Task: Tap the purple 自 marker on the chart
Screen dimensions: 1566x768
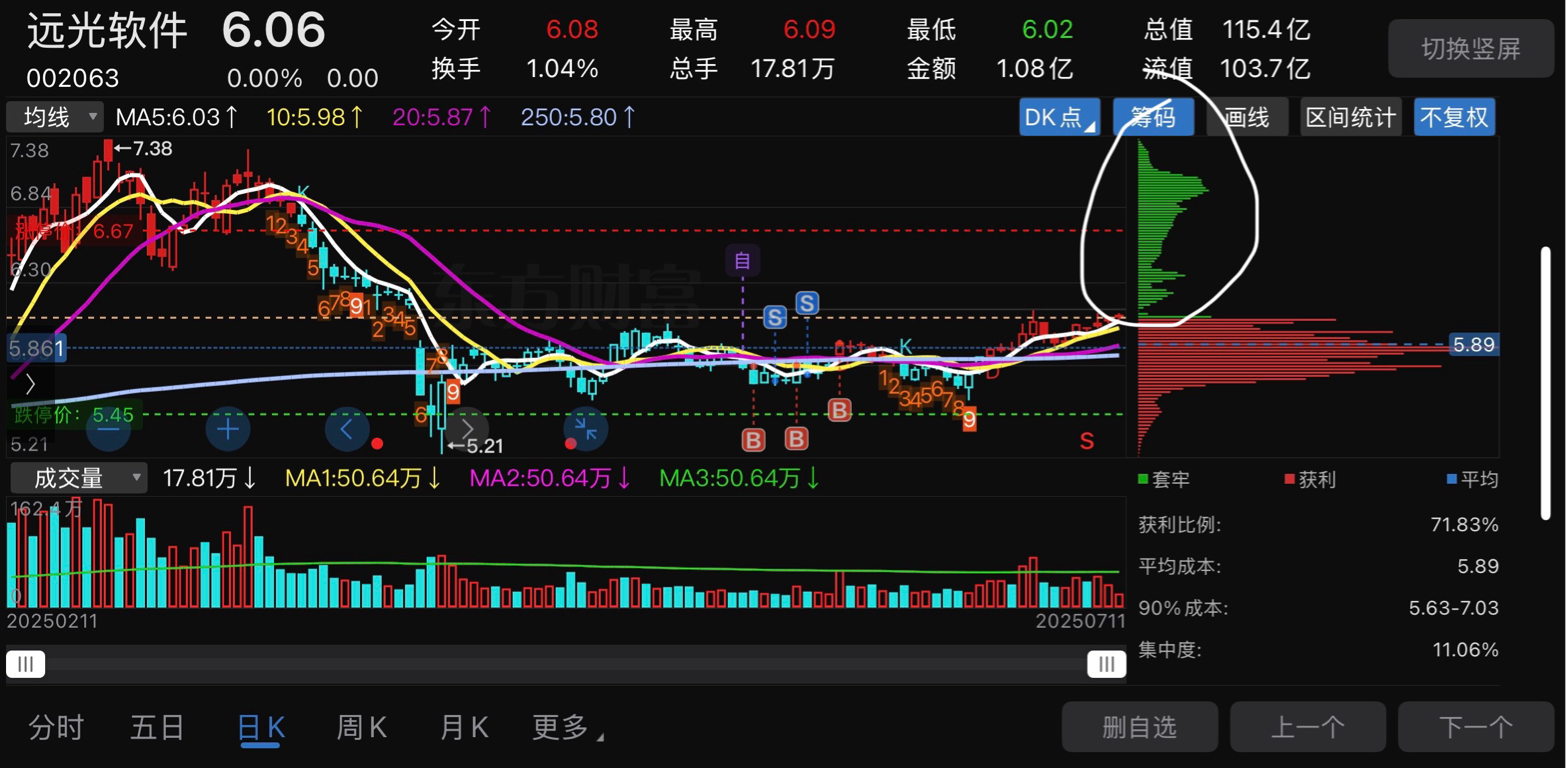Action: tap(743, 261)
